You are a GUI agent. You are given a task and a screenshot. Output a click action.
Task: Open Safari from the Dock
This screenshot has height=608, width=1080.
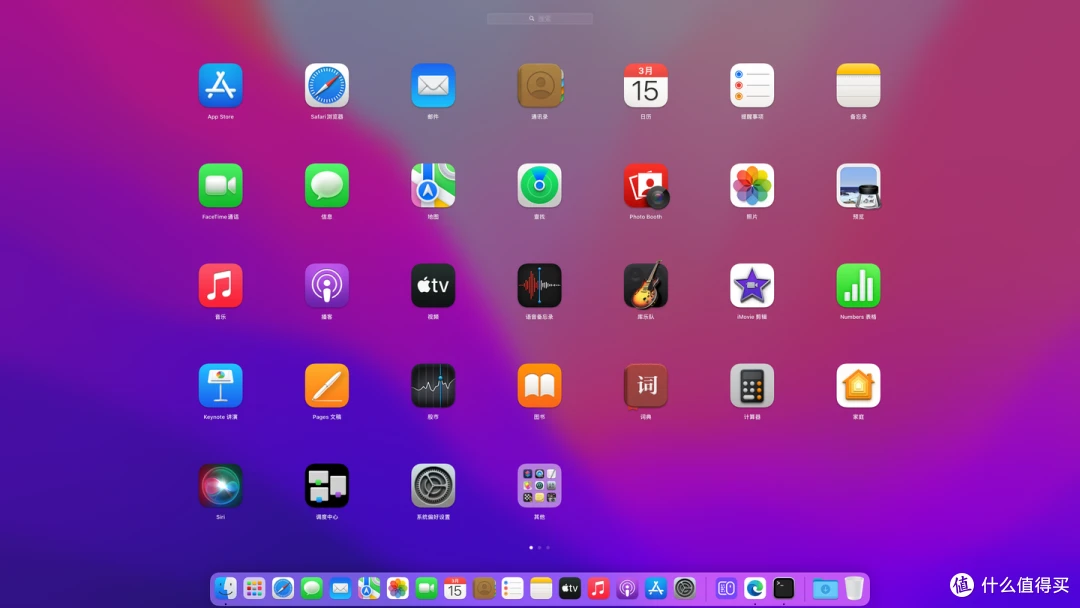283,588
